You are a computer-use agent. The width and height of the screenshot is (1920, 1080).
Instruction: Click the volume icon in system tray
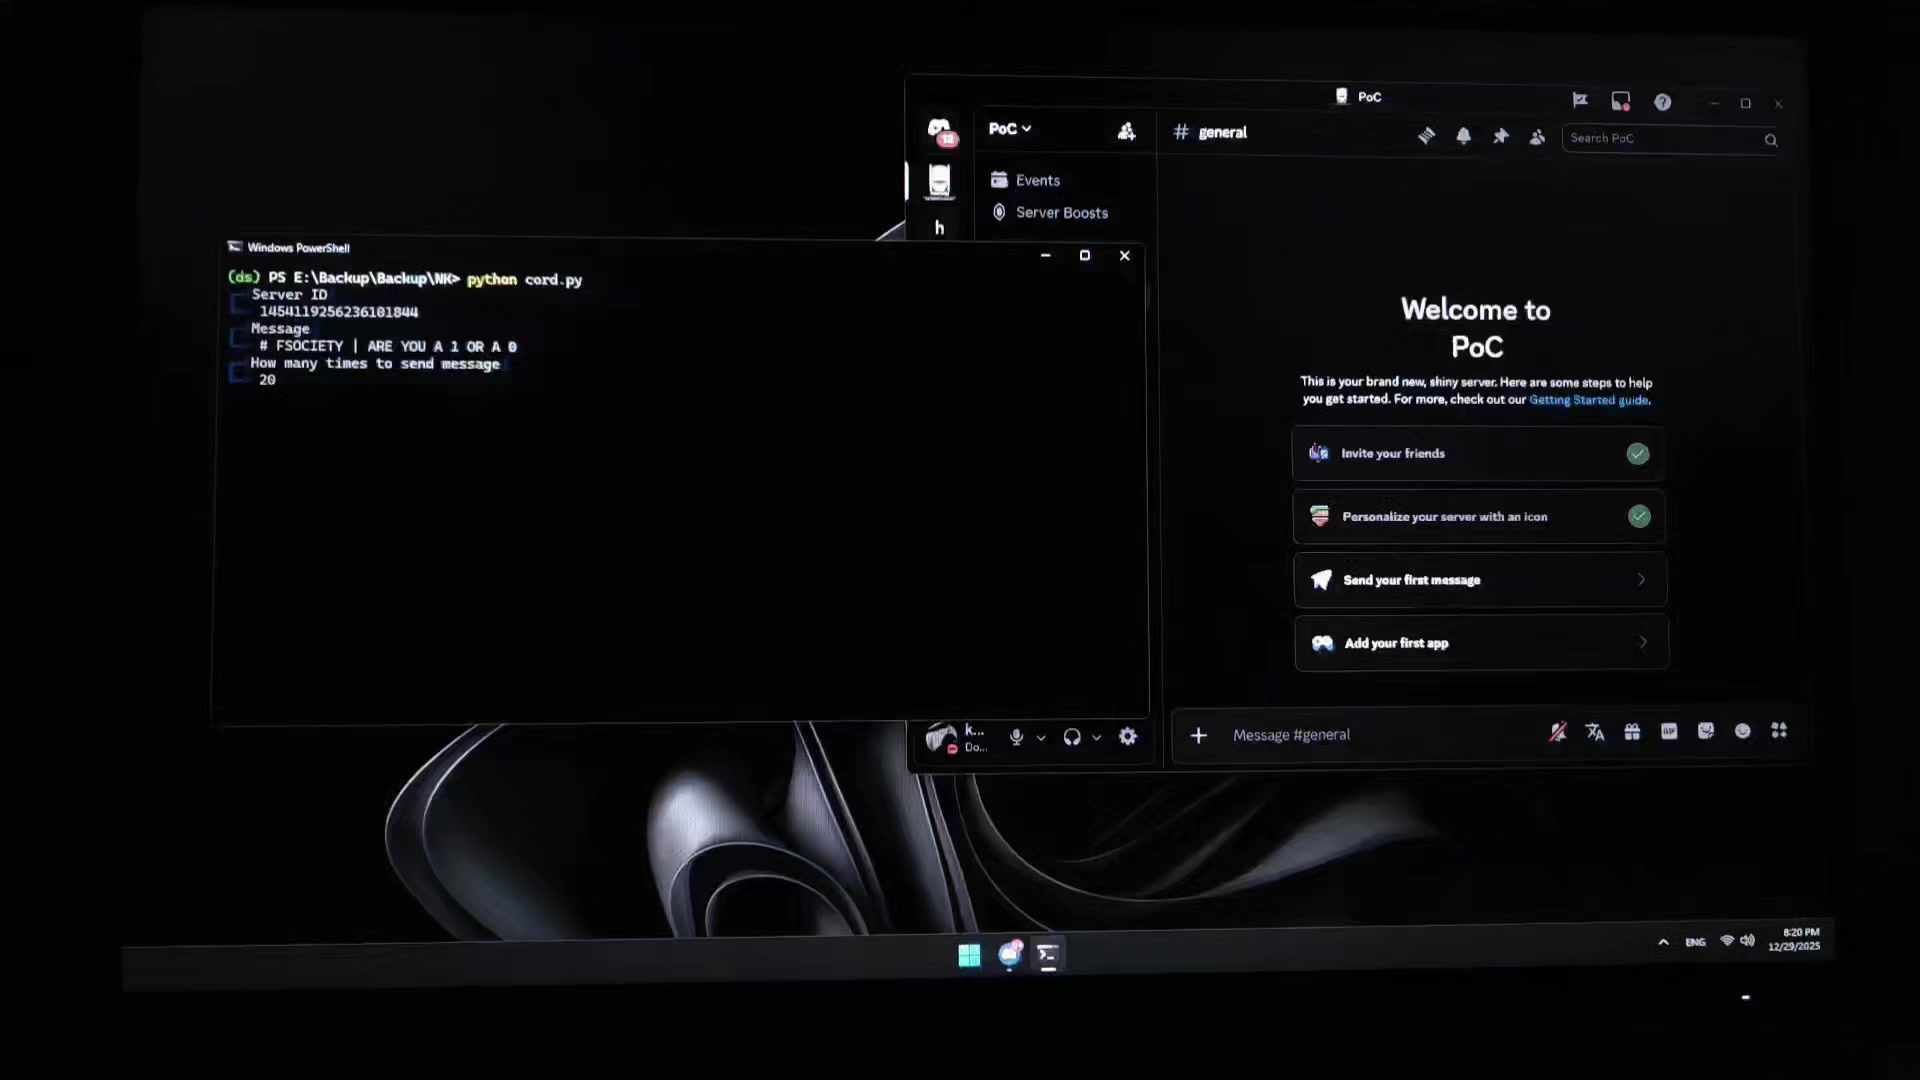tap(1747, 940)
